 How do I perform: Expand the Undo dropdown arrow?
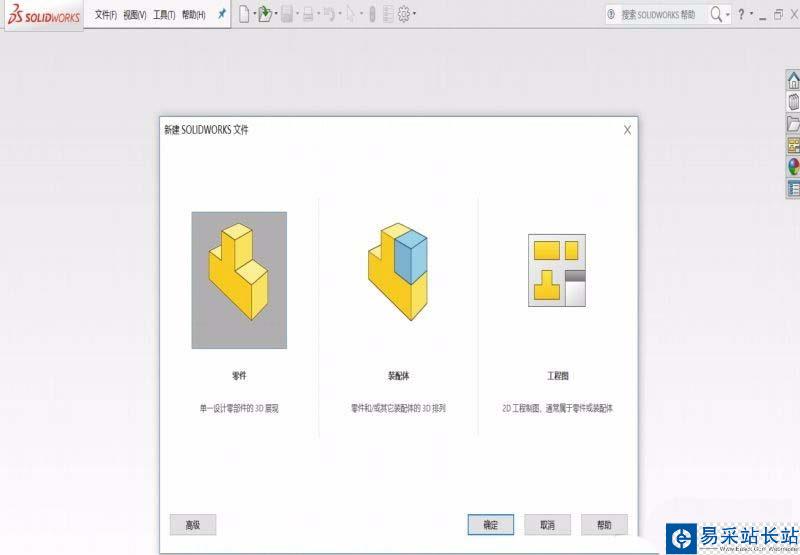pyautogui.click(x=340, y=14)
